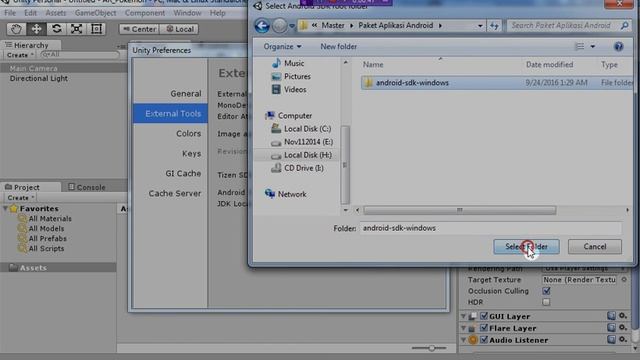Select the Move tool in Unity toolbar

pyautogui.click(x=36, y=29)
